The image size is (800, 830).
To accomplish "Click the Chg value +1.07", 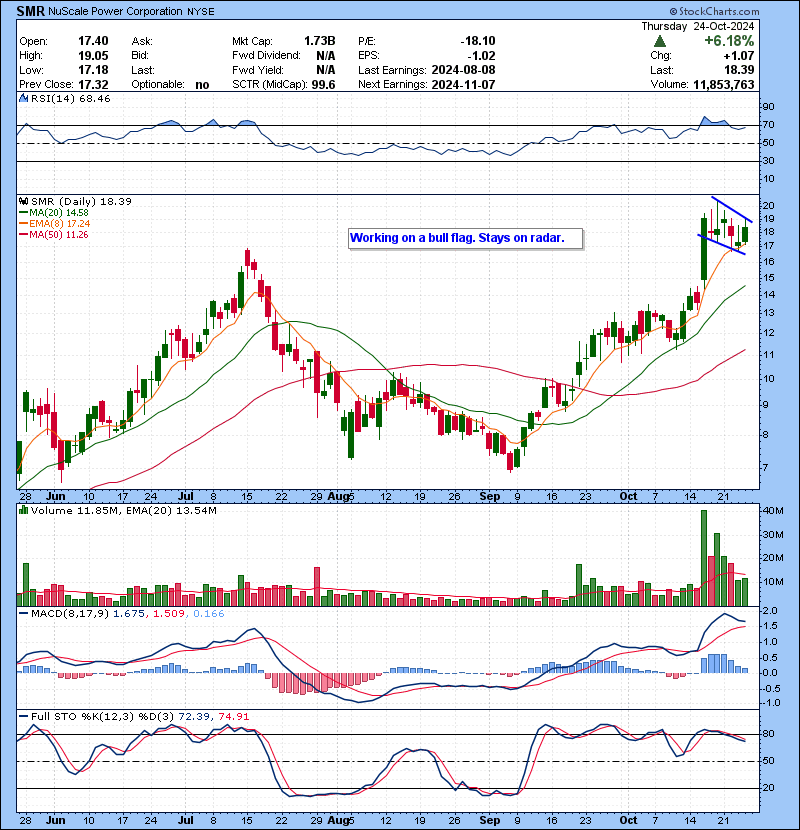I will [739, 55].
